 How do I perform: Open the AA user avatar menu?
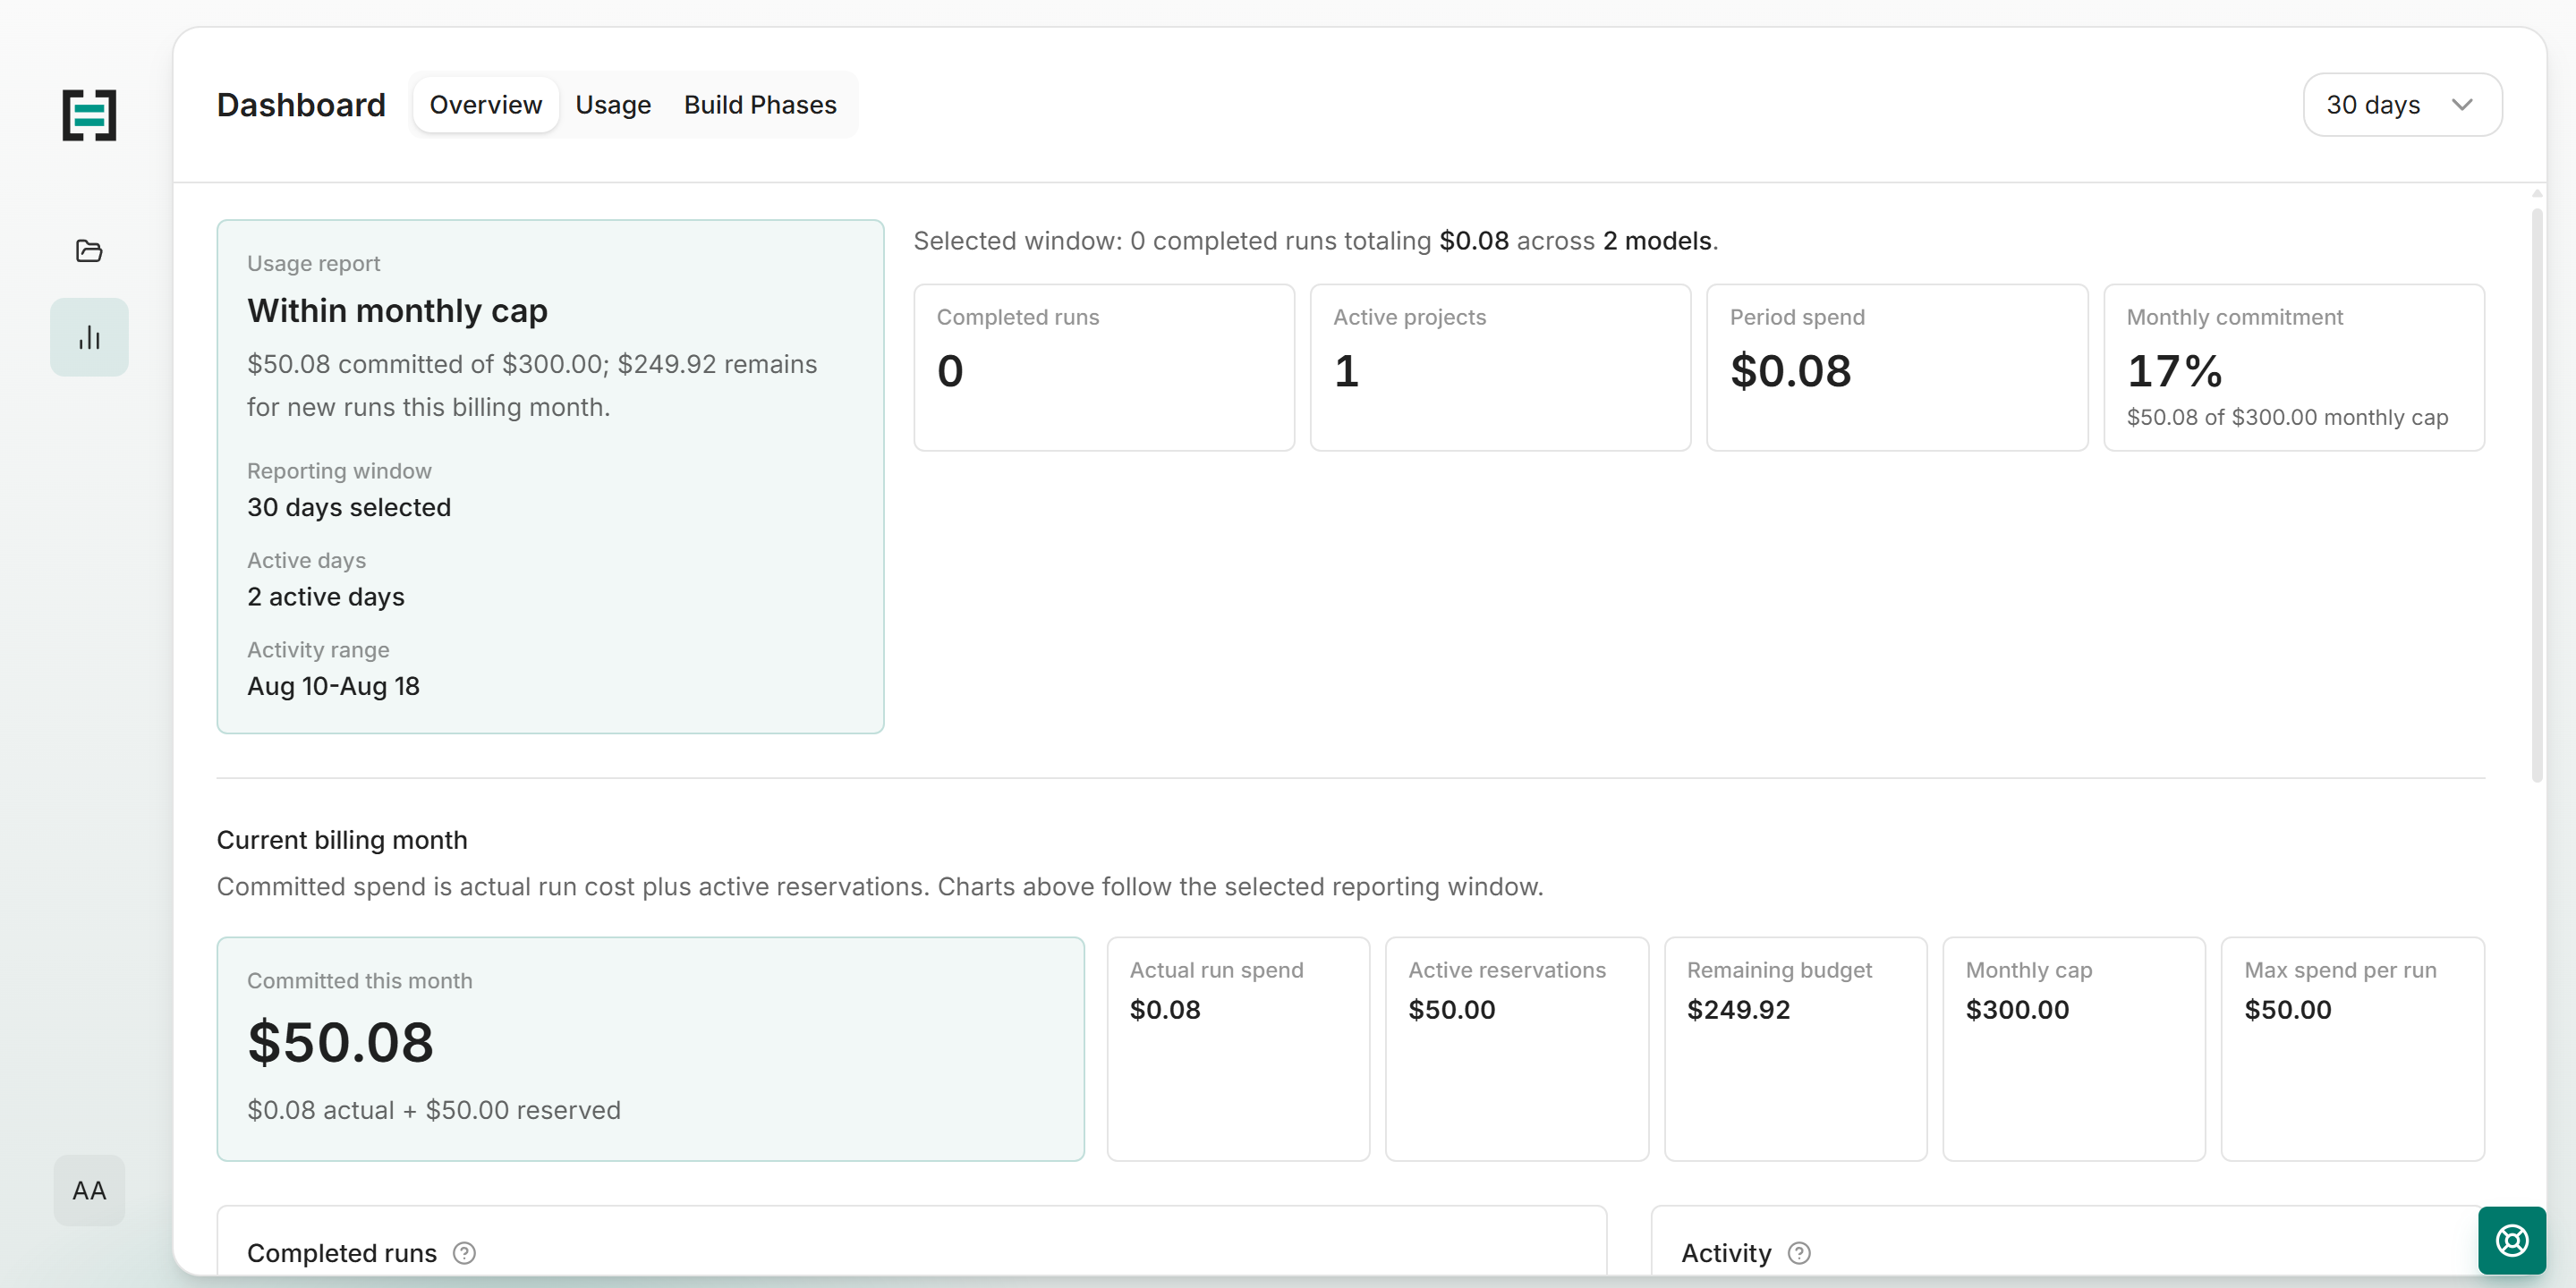coord(89,1190)
